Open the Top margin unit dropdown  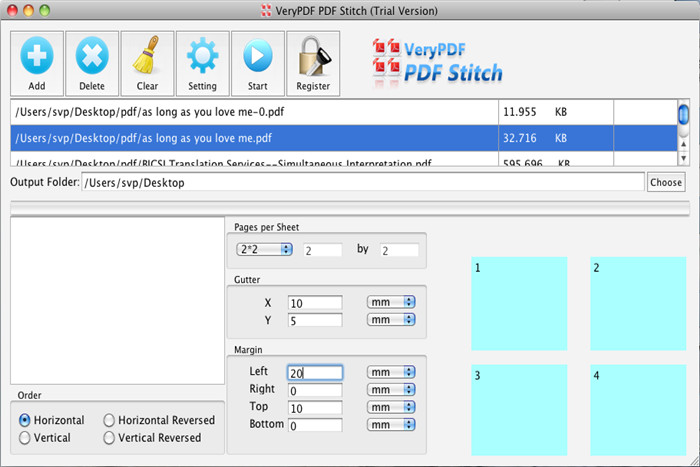391,407
